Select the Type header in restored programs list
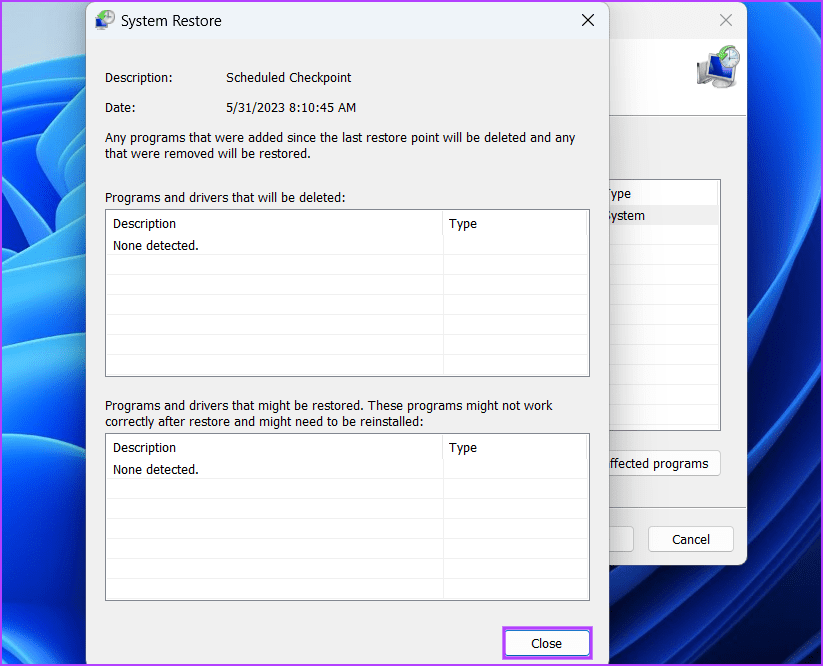Viewport: 823px width, 666px height. pos(463,447)
